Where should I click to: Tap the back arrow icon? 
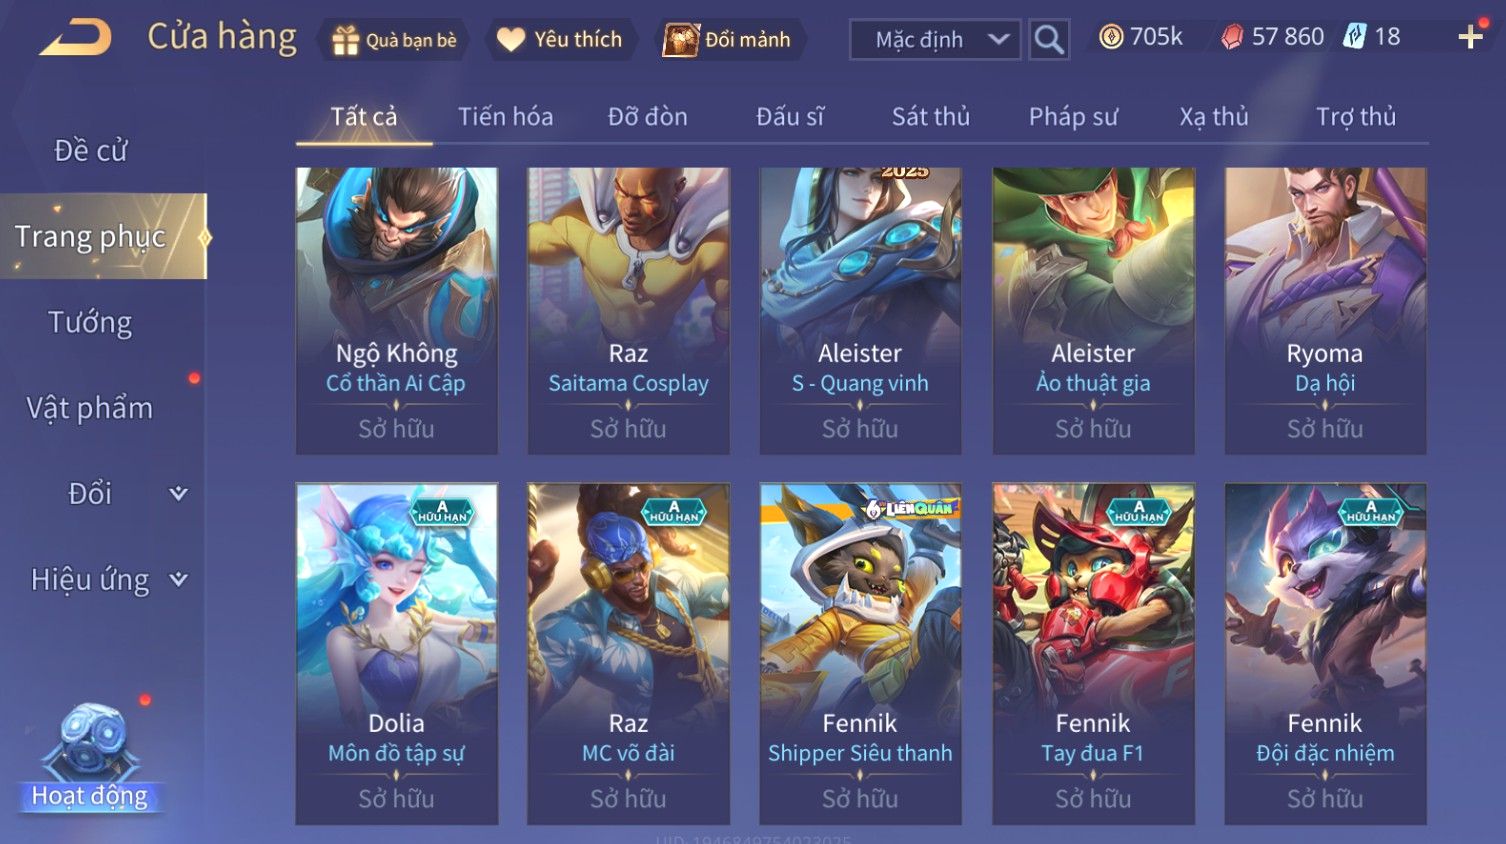click(76, 39)
